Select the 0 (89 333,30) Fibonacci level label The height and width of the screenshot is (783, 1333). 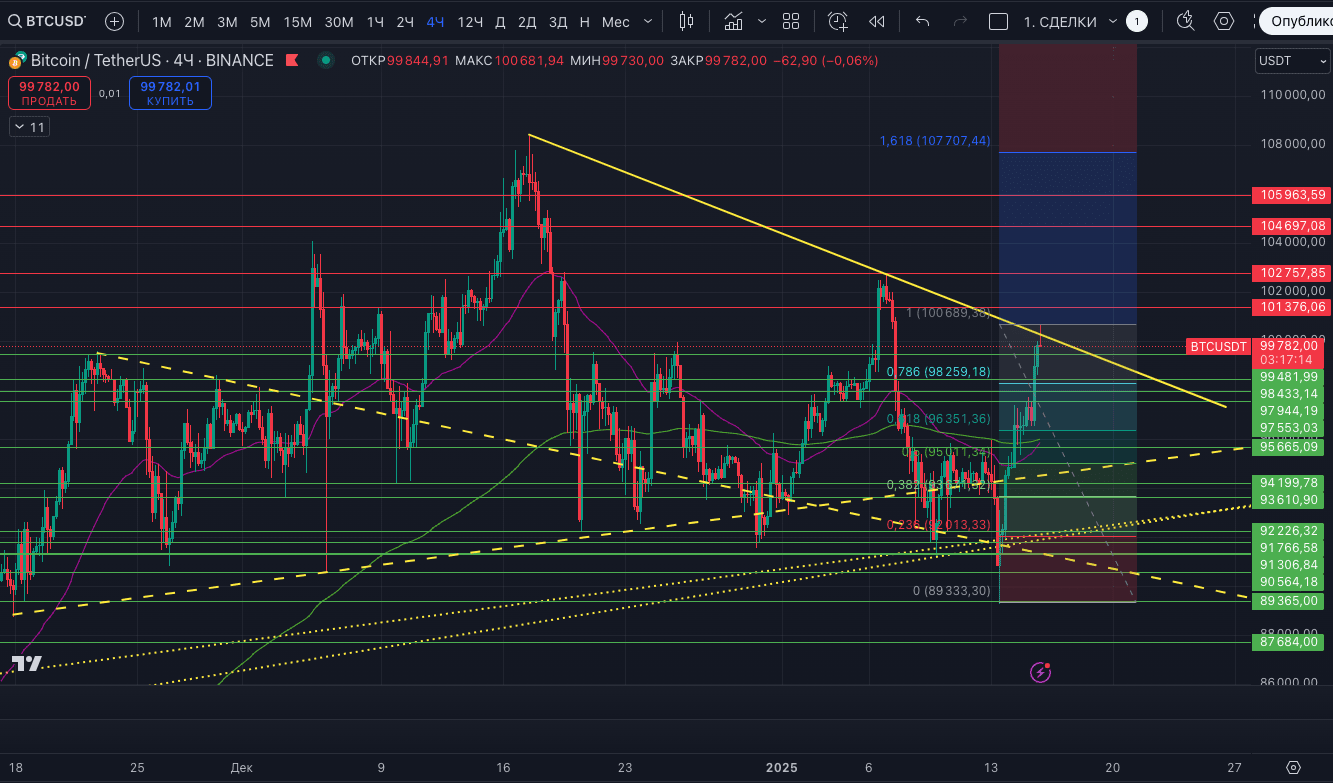click(951, 591)
